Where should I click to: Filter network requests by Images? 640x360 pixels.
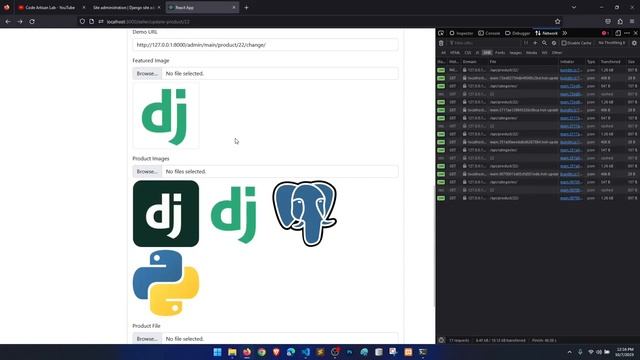[x=516, y=53]
